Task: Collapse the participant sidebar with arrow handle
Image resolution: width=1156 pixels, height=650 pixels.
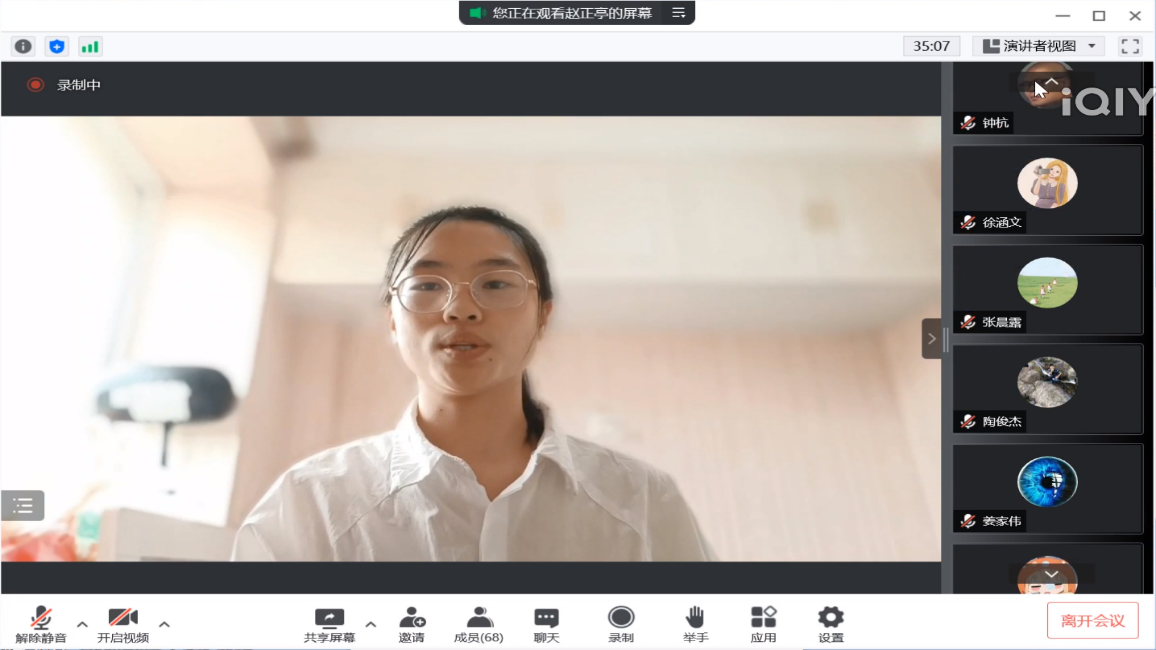Action: 931,339
